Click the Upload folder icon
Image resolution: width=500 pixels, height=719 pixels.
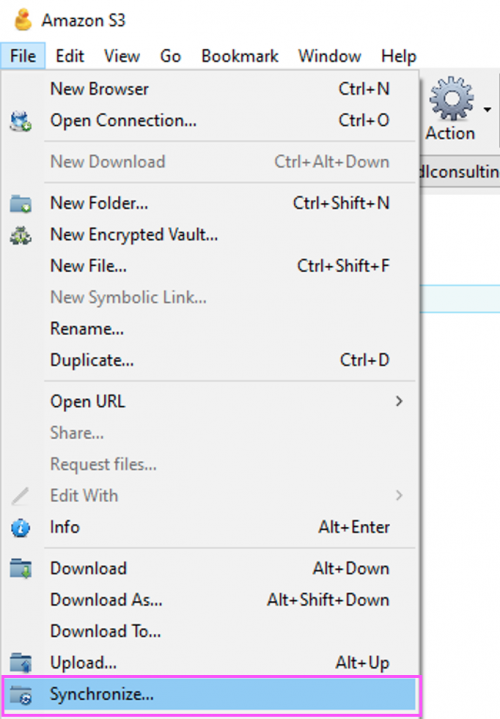(21, 663)
